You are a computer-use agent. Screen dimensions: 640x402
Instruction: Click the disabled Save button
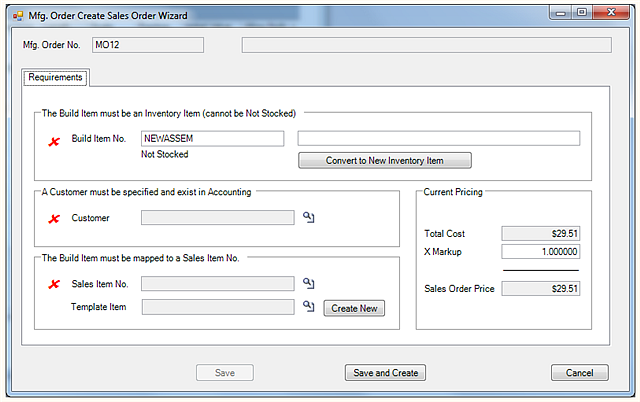225,373
